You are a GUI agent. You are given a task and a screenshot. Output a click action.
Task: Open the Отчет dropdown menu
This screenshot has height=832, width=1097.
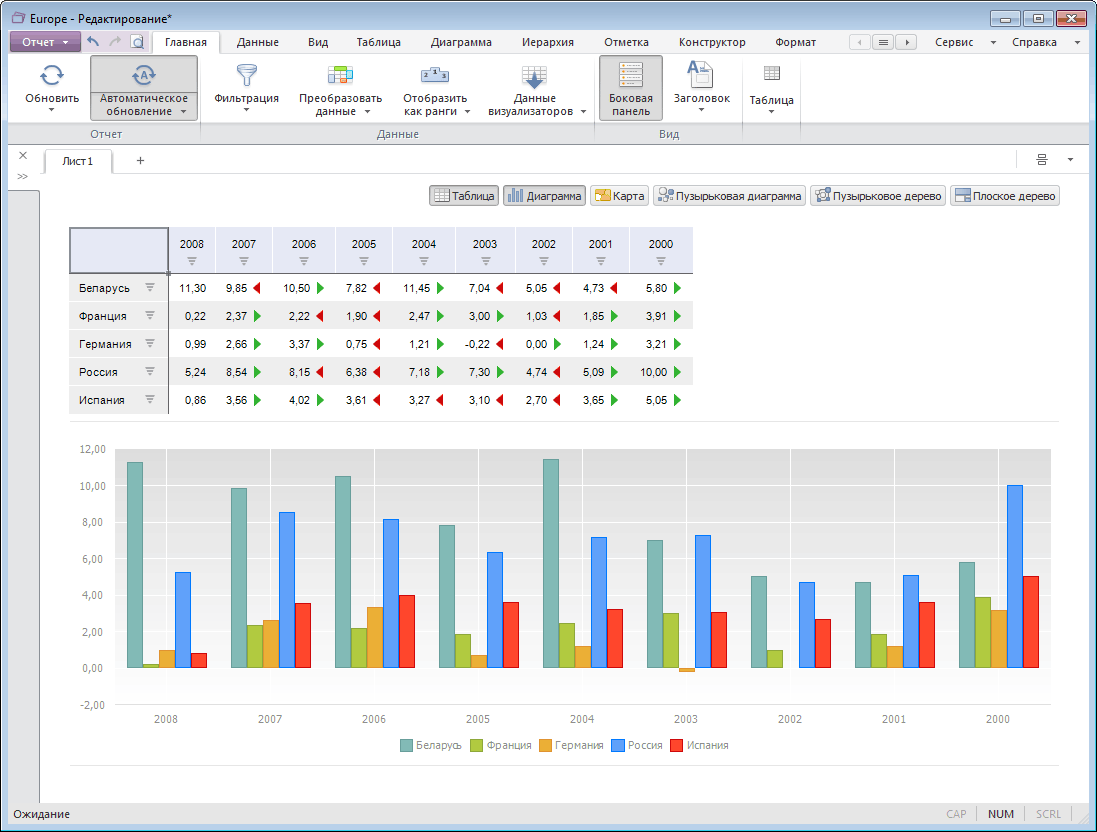[x=45, y=42]
